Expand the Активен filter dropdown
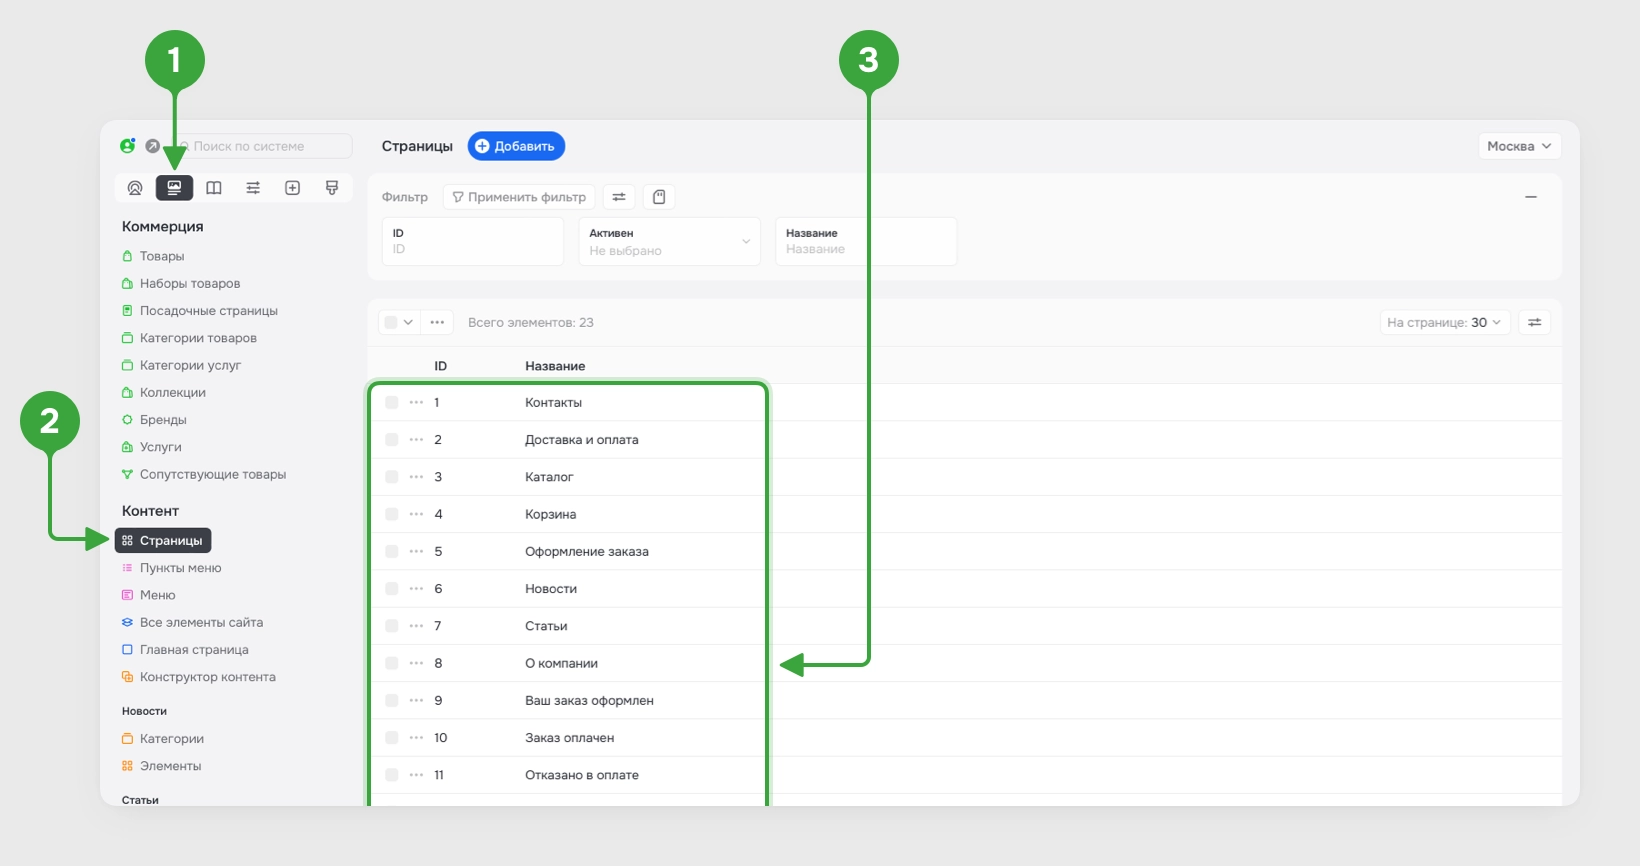 (x=670, y=242)
